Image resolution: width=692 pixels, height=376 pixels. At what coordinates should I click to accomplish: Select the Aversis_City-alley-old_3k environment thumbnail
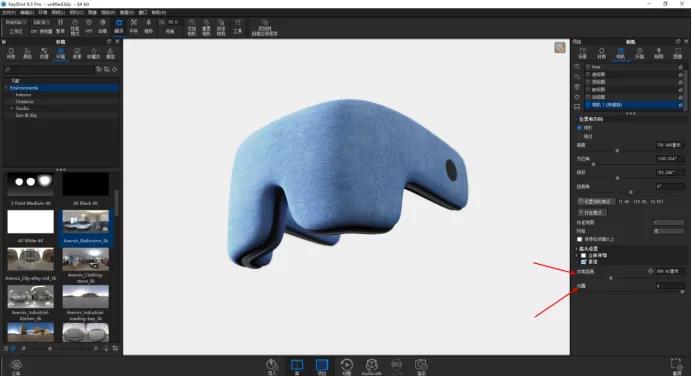point(30,259)
